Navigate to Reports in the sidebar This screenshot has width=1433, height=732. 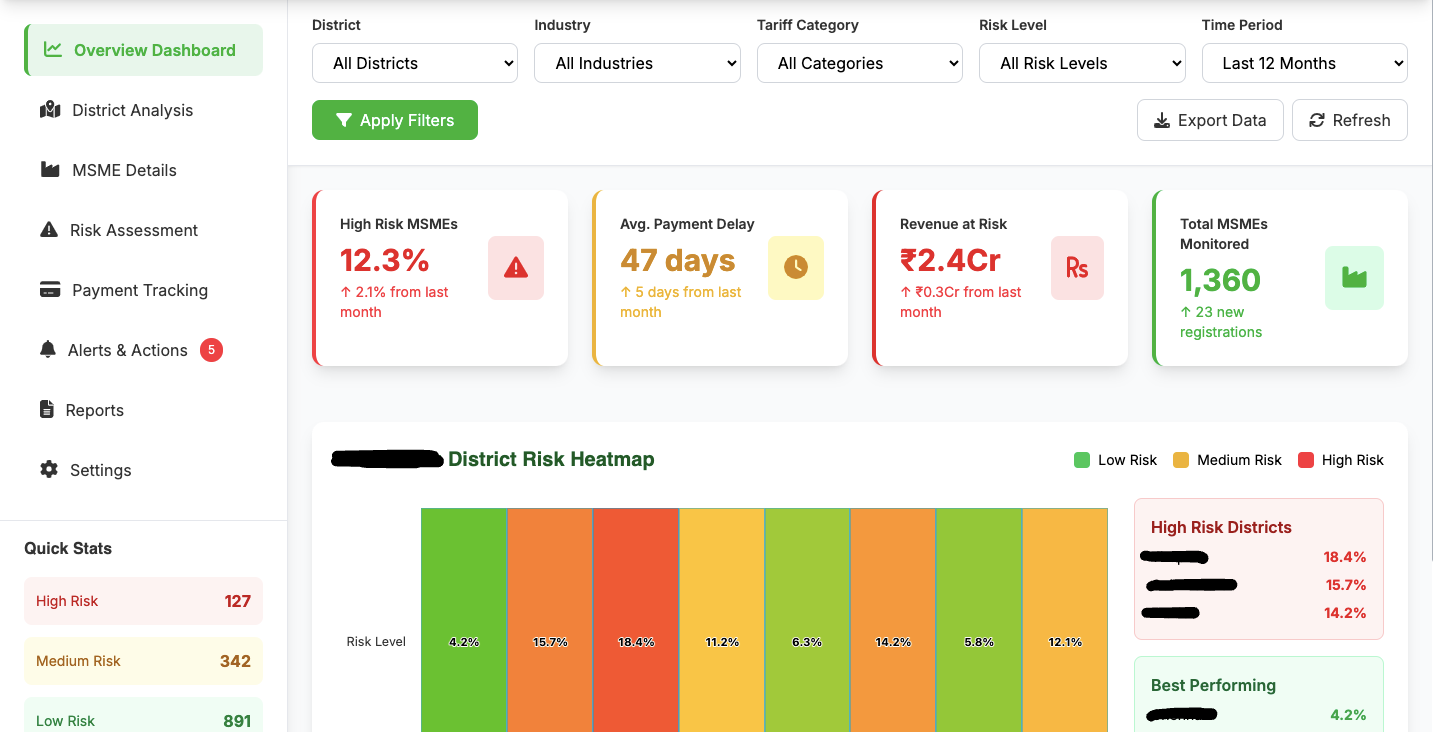click(94, 410)
